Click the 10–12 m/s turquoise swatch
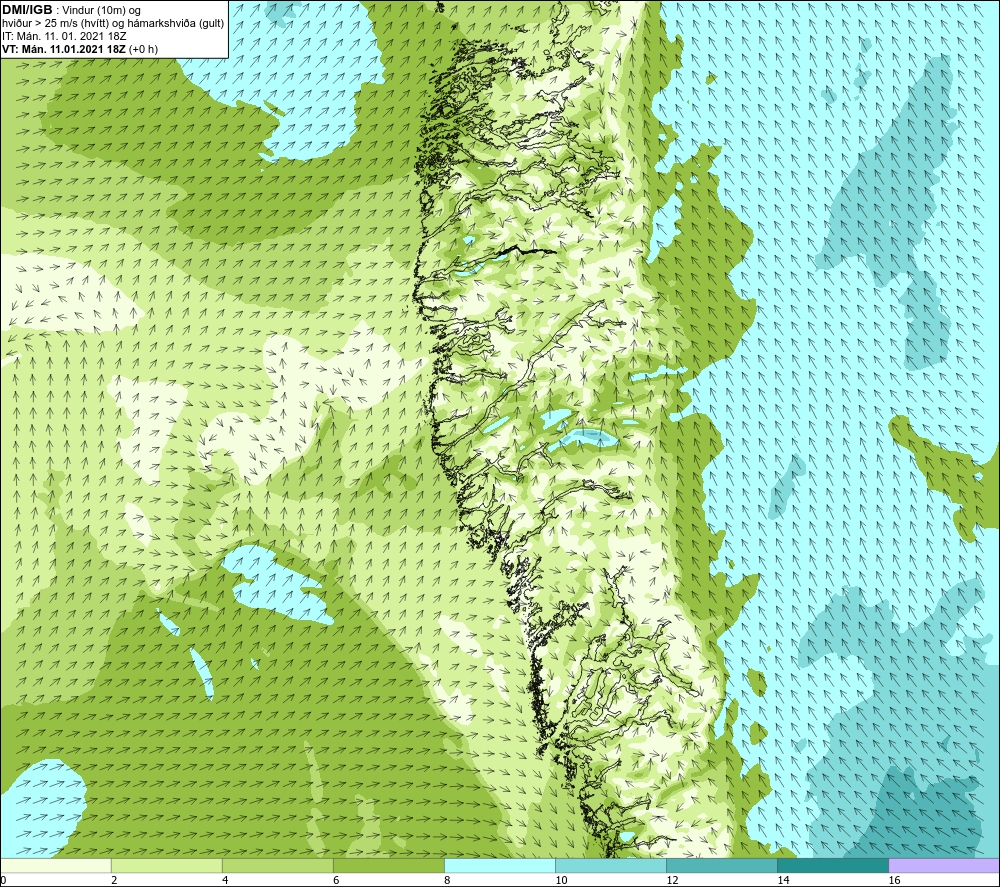1000x887 pixels. tap(610, 865)
